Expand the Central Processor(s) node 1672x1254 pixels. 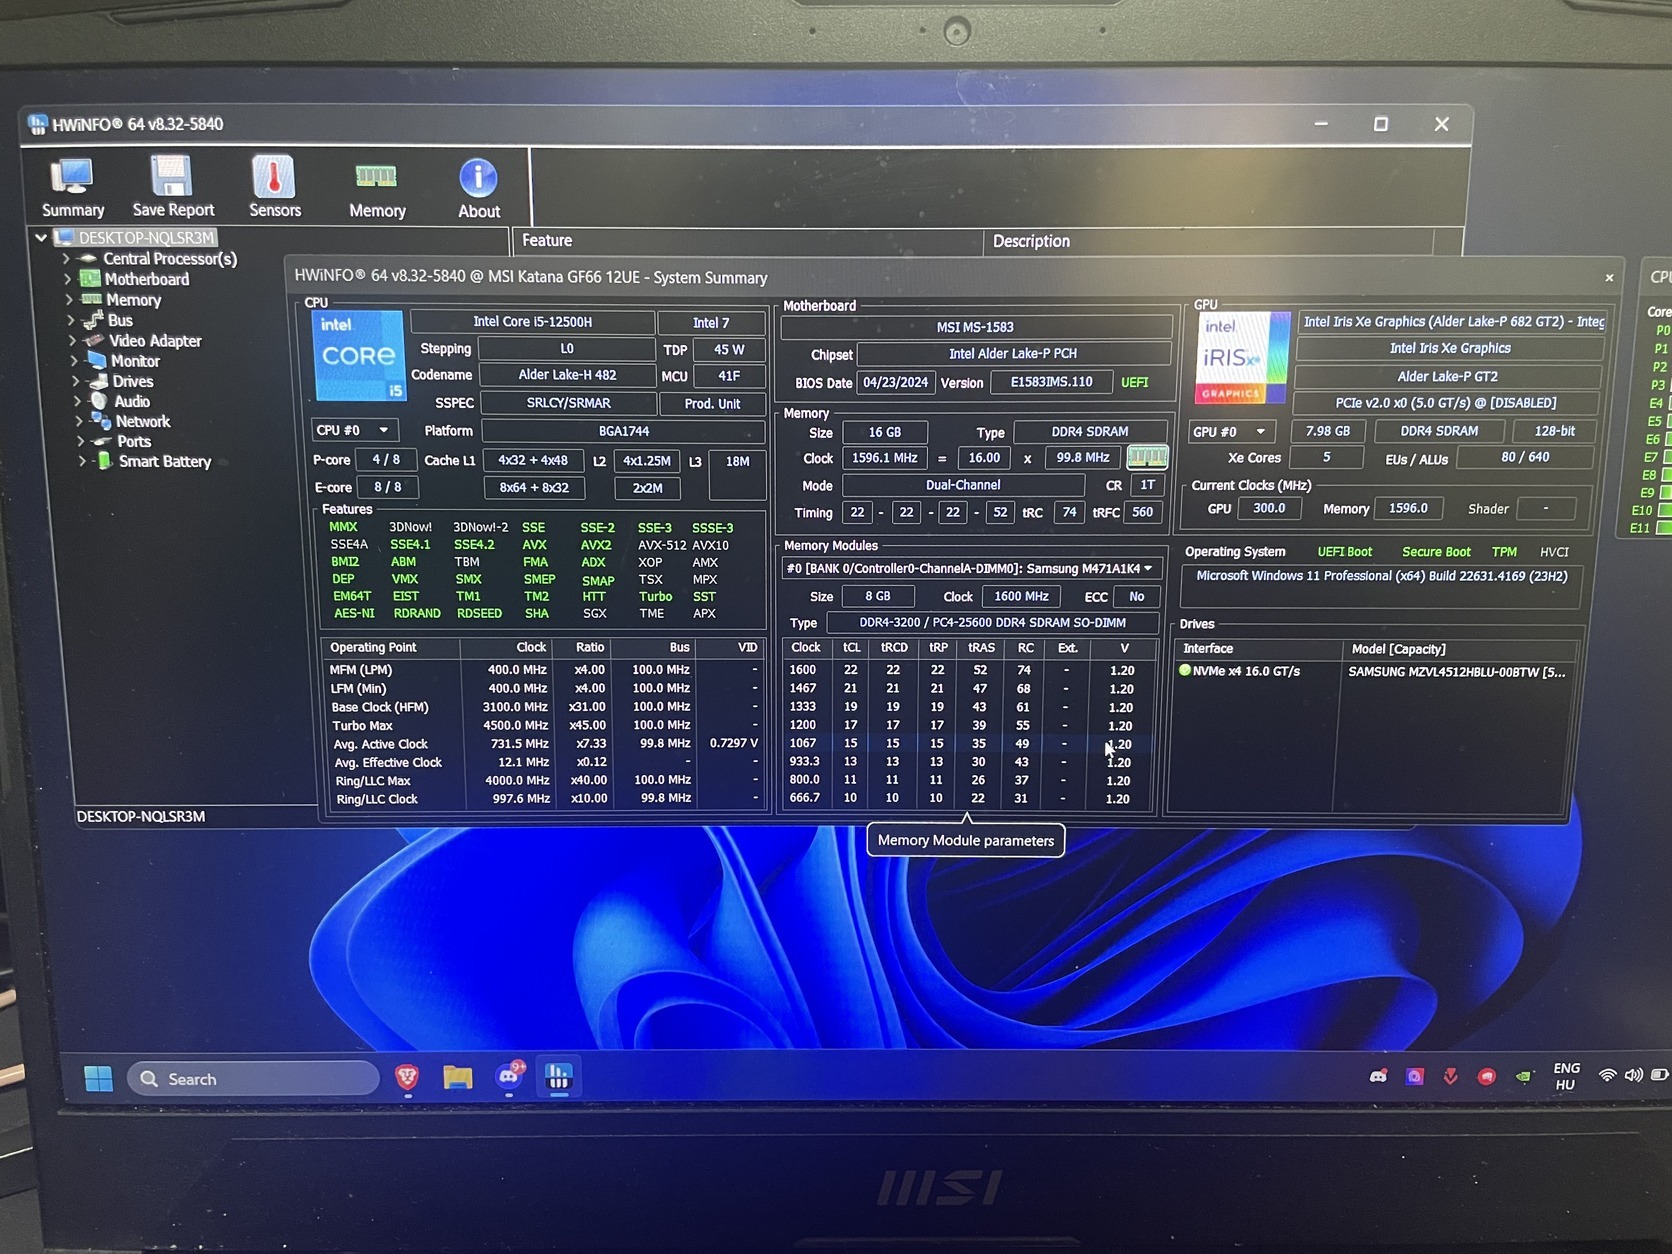(66, 258)
